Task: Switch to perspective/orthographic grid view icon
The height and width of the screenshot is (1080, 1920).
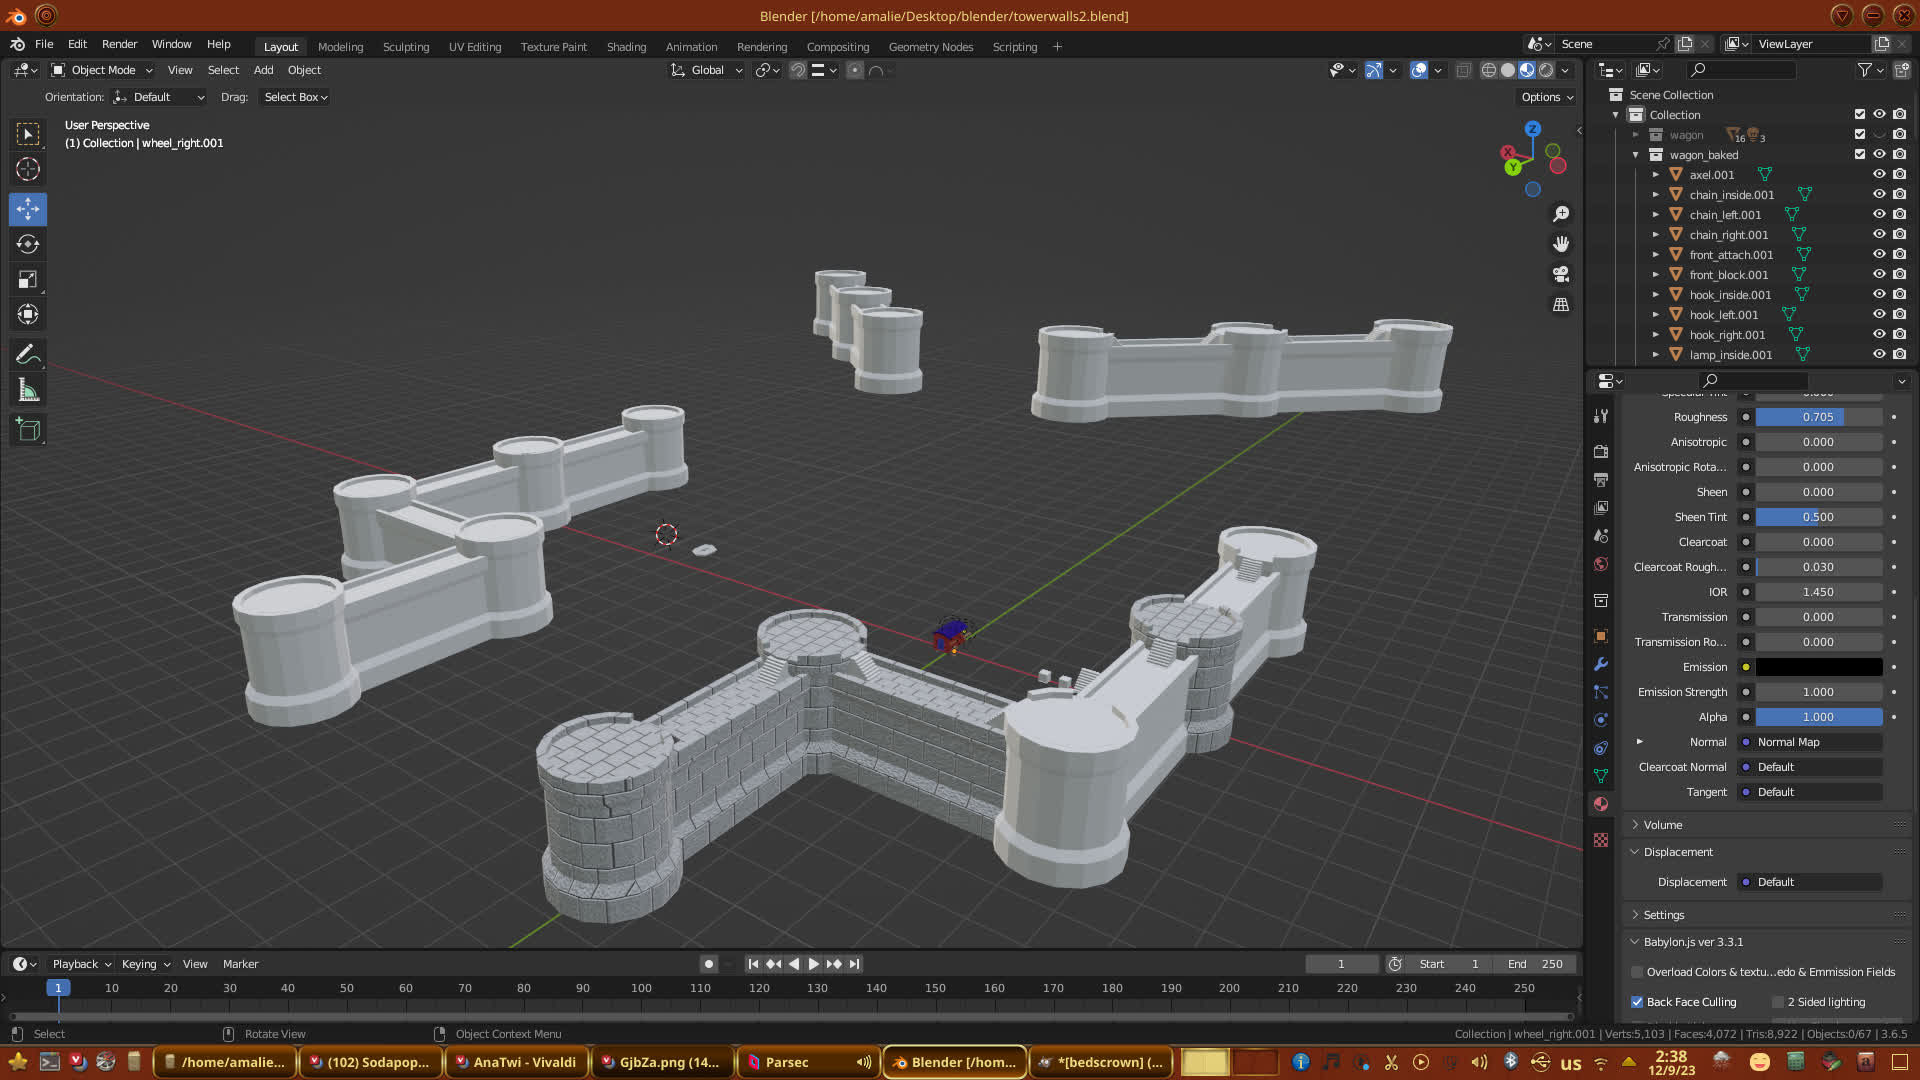Action: (x=1560, y=304)
